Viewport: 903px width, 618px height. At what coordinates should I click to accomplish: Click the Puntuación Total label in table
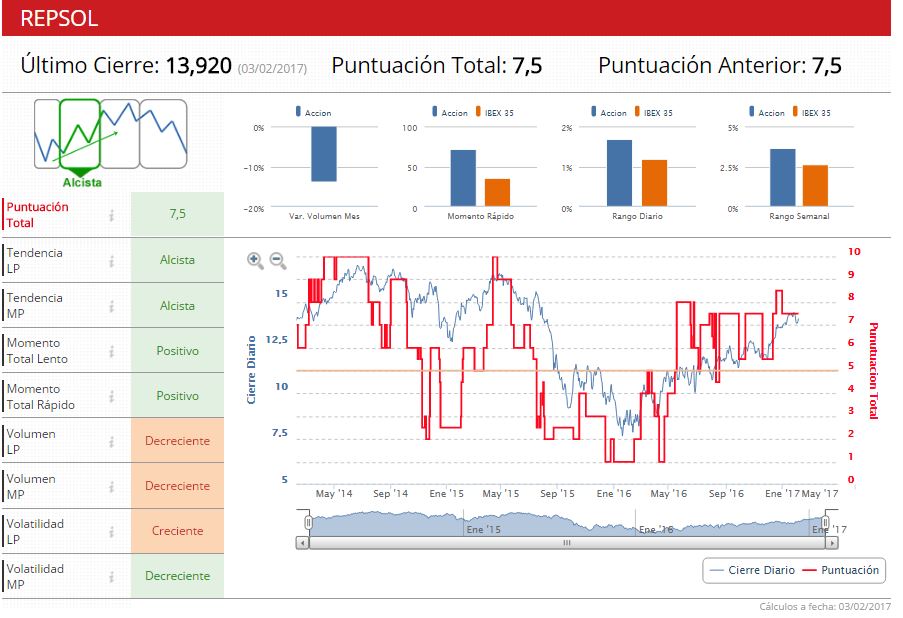click(x=37, y=215)
